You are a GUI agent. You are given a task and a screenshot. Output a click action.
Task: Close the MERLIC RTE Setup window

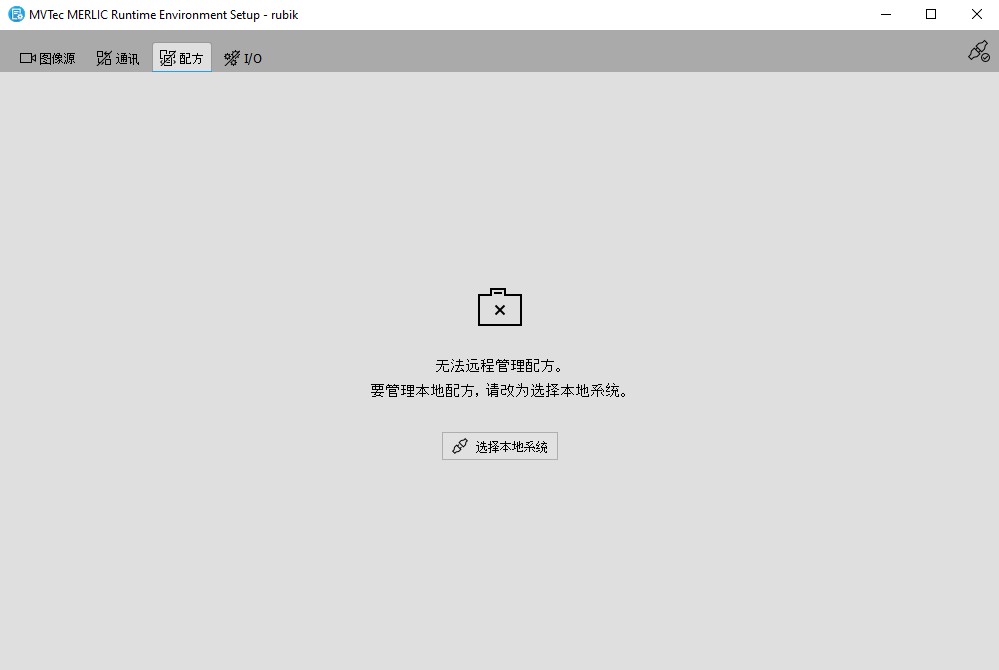976,14
